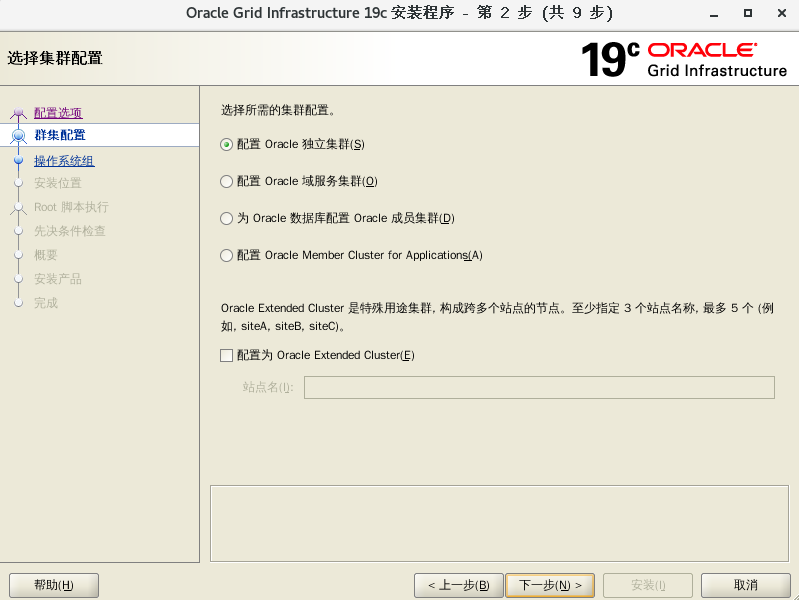799x600 pixels.
Task: Close the installer window
Action: point(782,13)
